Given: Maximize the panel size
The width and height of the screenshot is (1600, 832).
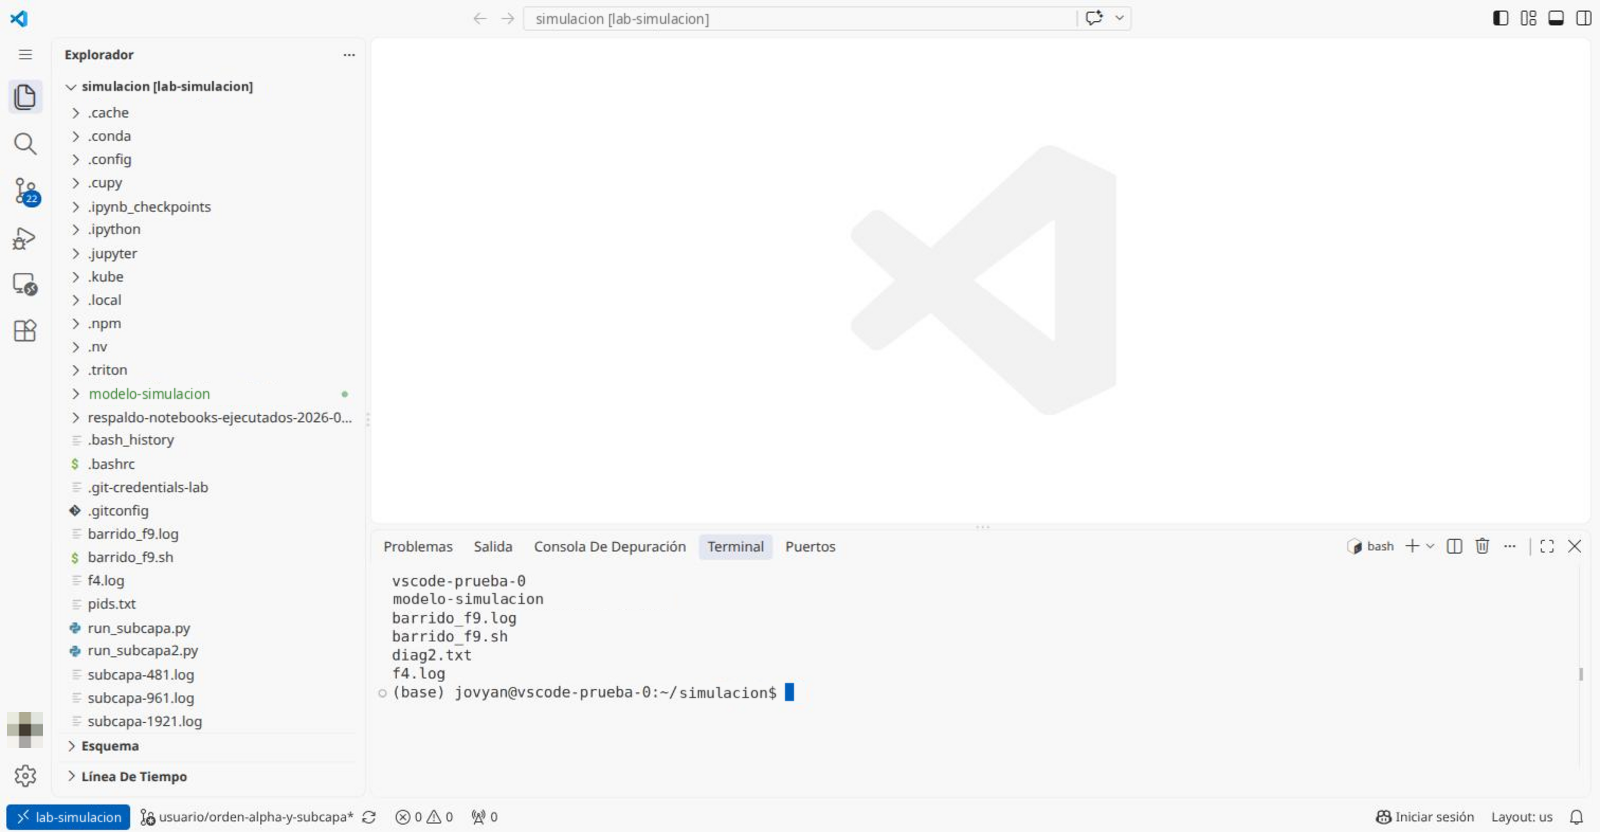Looking at the screenshot, I should pyautogui.click(x=1547, y=546).
